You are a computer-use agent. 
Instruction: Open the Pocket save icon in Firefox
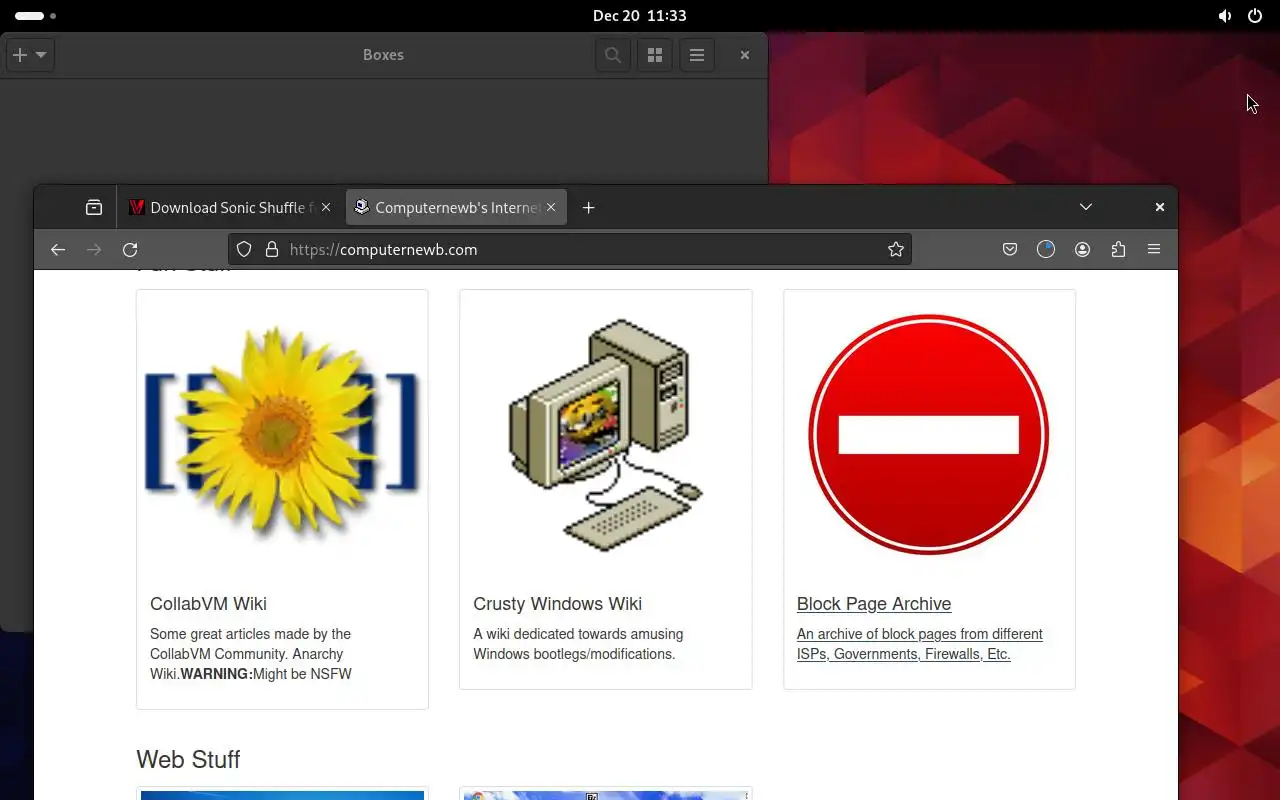coord(1010,250)
